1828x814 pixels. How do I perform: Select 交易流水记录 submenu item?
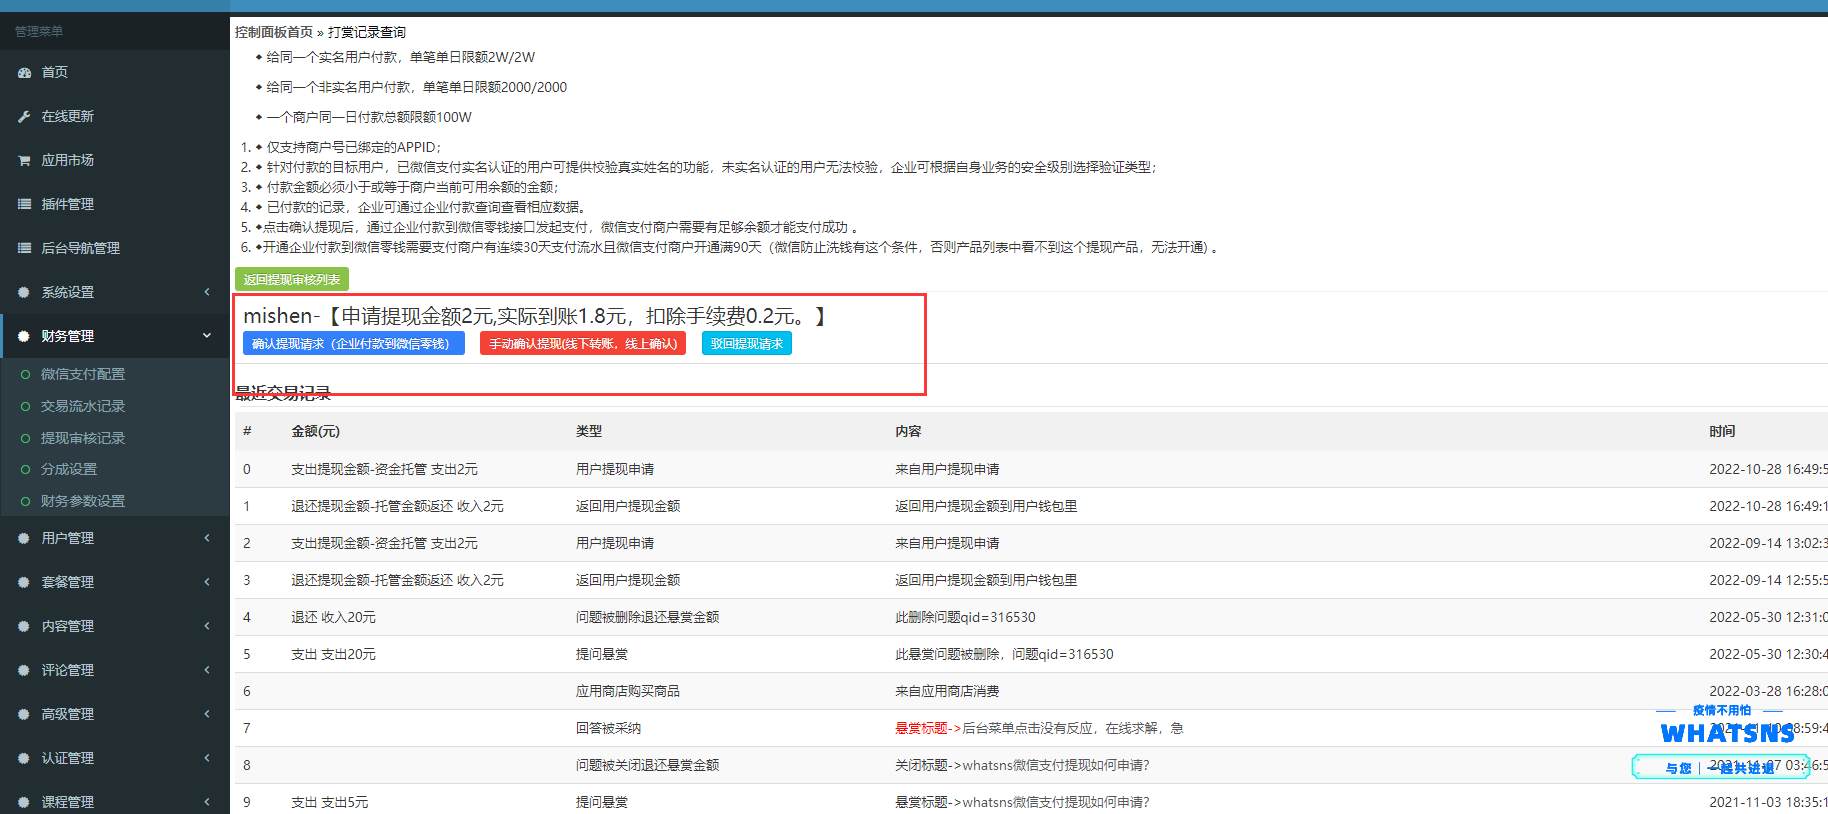[83, 406]
